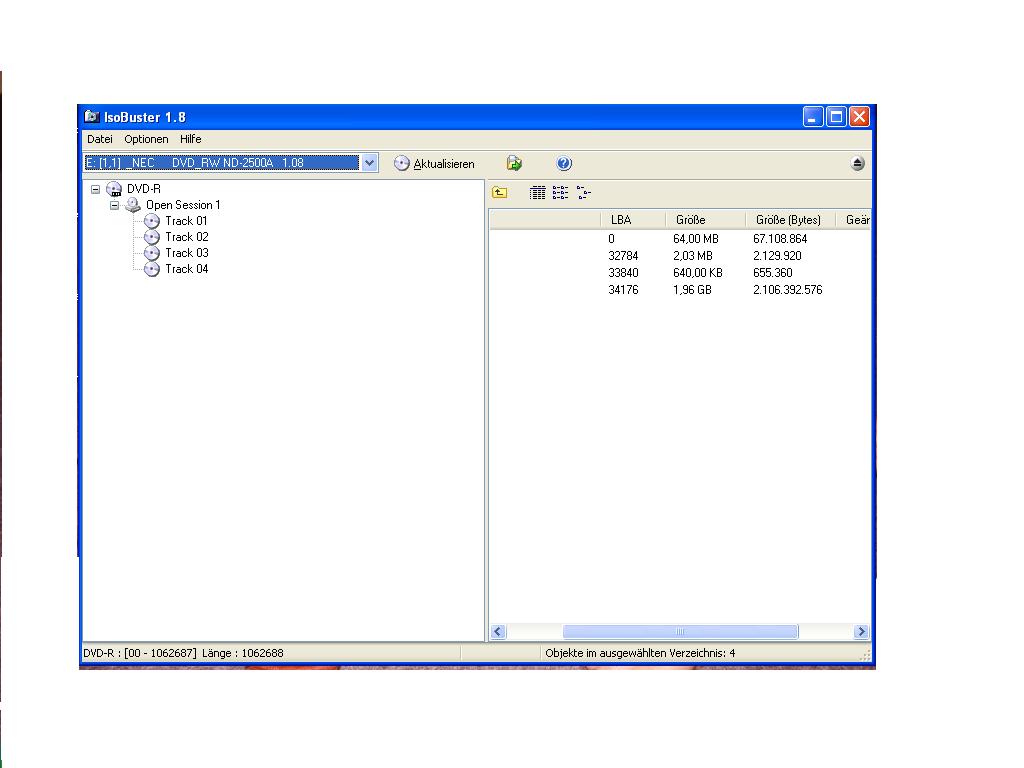Click size value 640,00 KB
The height and width of the screenshot is (768, 1024).
(697, 273)
